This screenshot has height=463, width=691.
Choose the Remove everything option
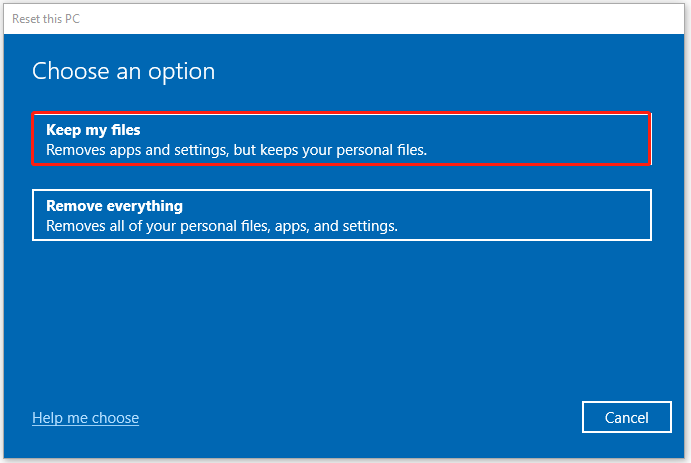[341, 215]
